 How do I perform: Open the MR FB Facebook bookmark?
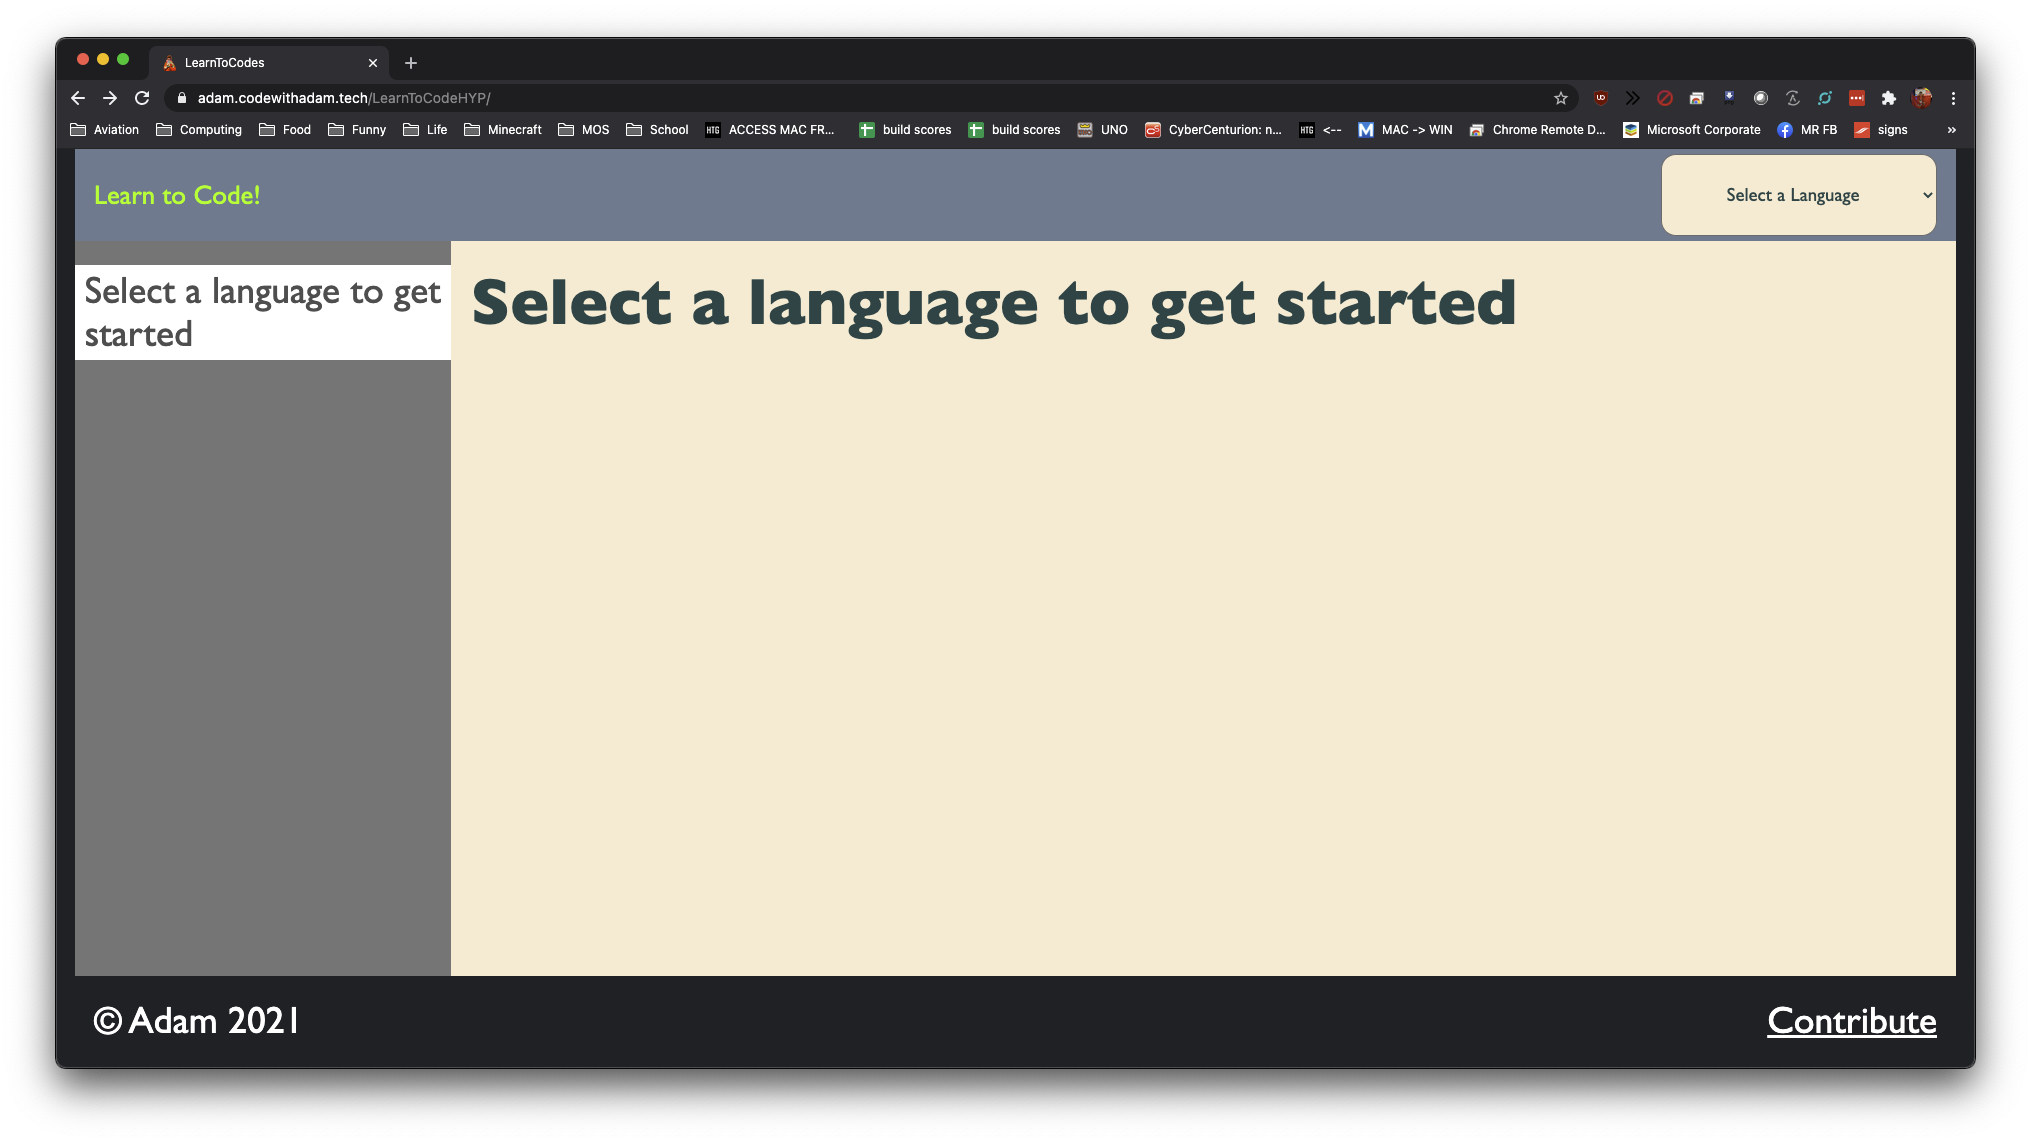1807,130
